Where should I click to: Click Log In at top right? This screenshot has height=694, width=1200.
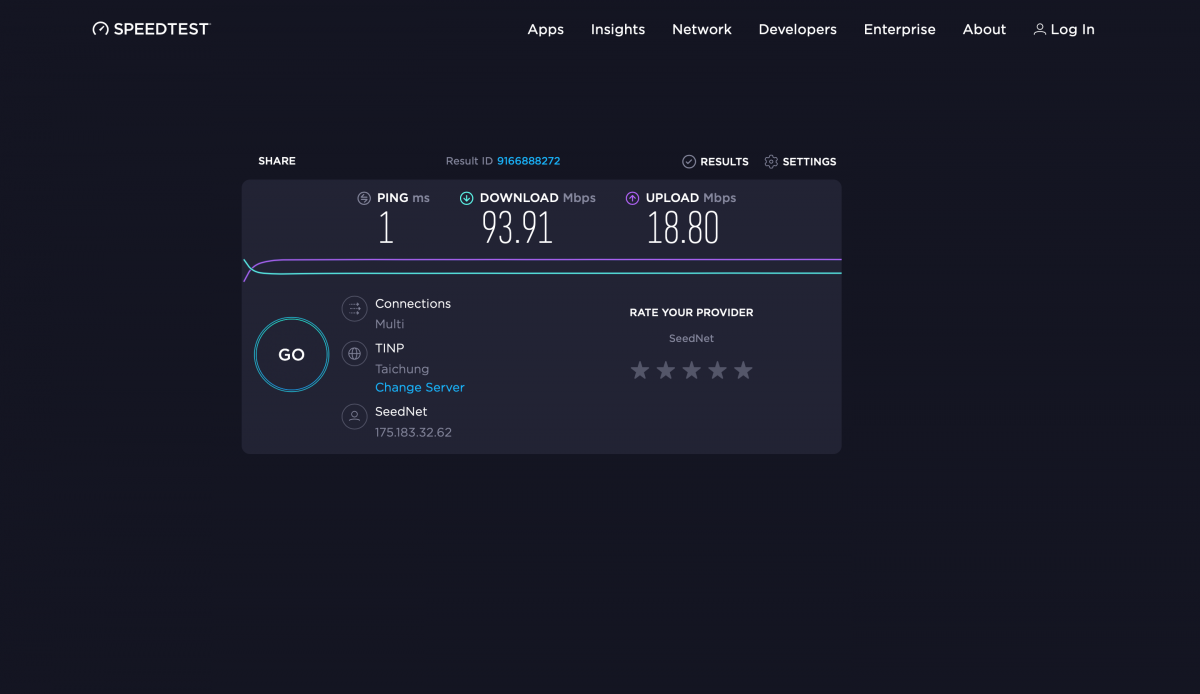[x=1064, y=29]
